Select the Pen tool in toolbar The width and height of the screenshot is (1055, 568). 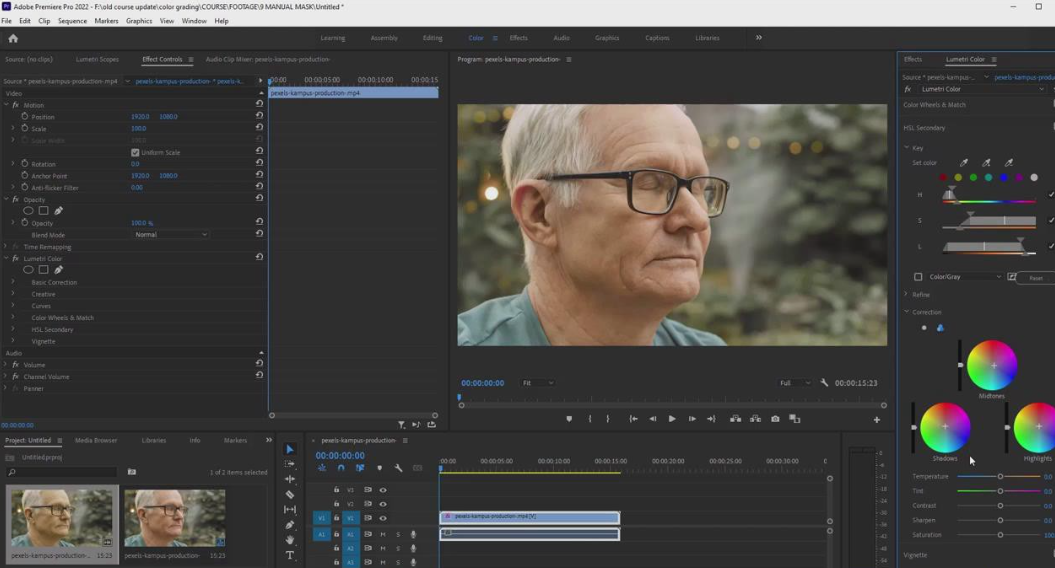[x=290, y=525]
